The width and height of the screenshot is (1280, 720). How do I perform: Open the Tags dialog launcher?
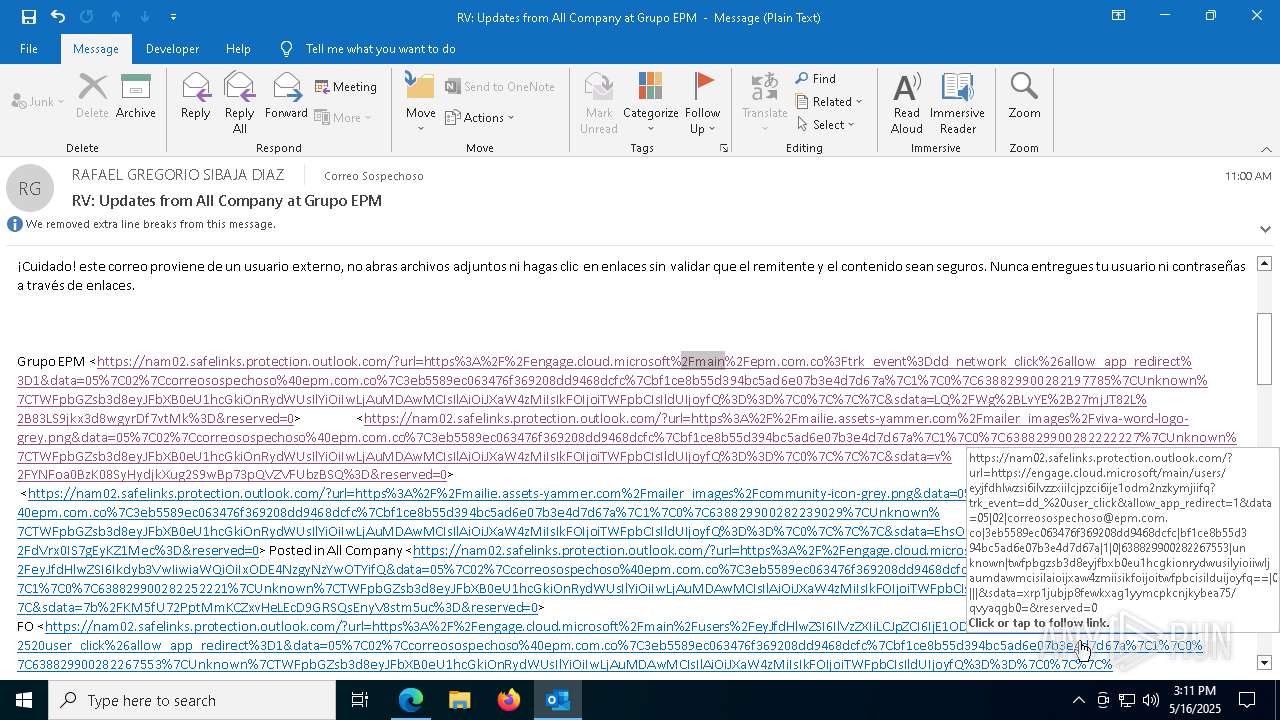coord(724,148)
